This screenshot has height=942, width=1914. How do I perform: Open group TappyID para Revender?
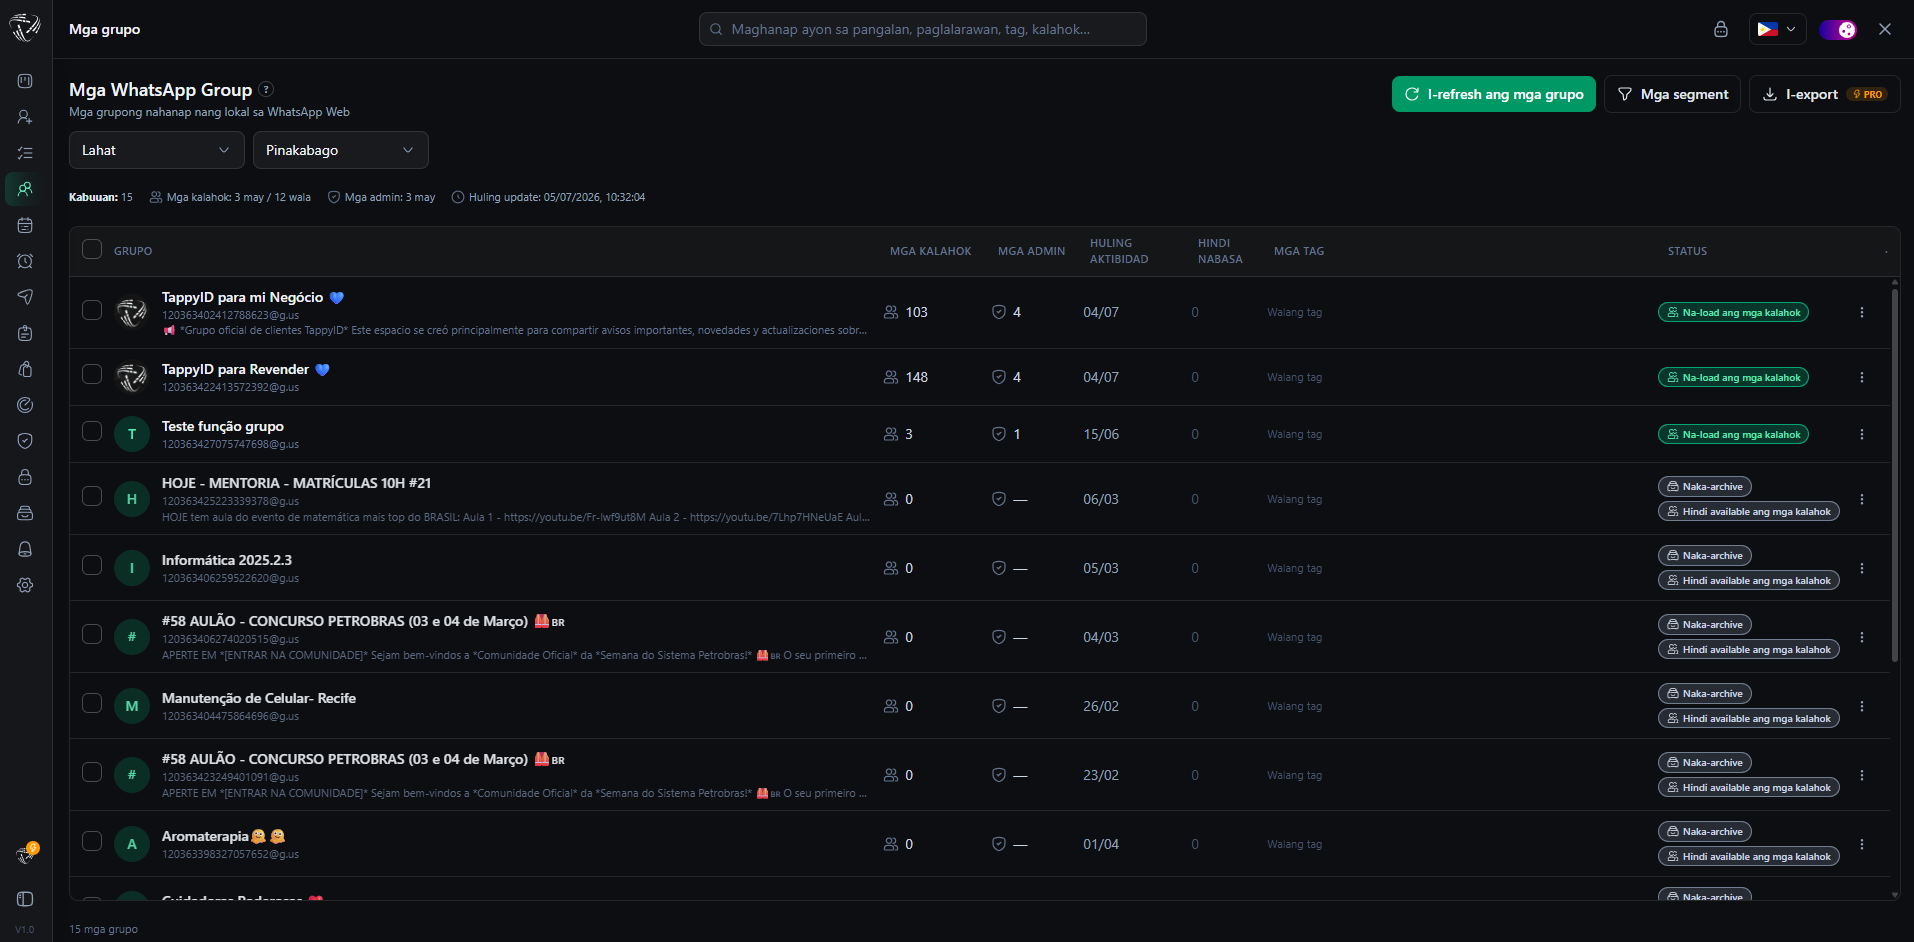tap(235, 369)
